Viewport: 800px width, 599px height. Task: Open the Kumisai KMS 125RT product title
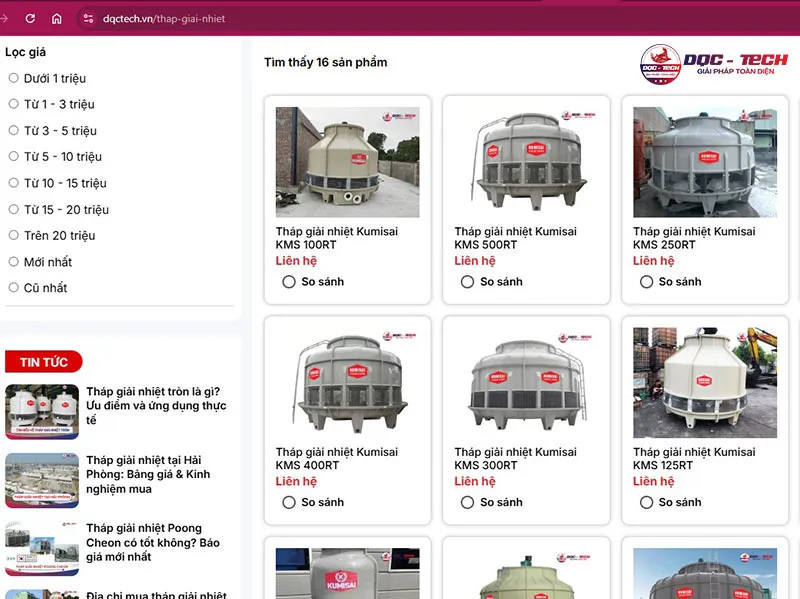tap(694, 458)
